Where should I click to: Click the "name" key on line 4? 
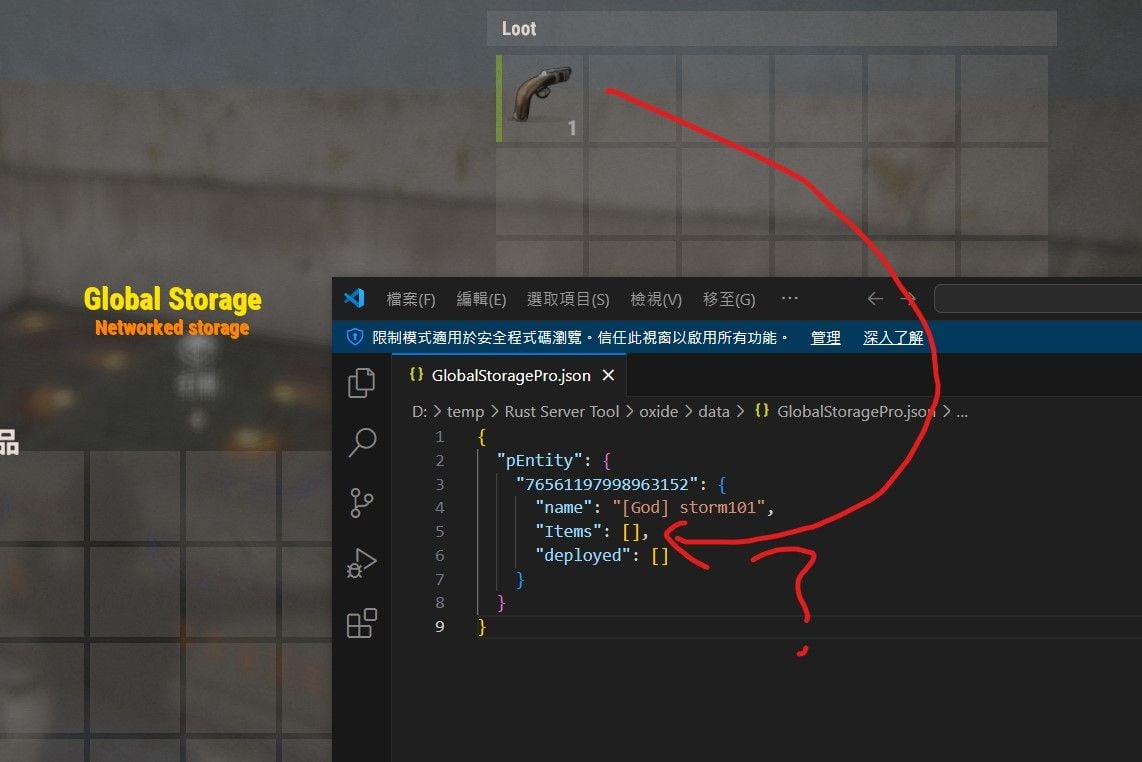click(564, 508)
